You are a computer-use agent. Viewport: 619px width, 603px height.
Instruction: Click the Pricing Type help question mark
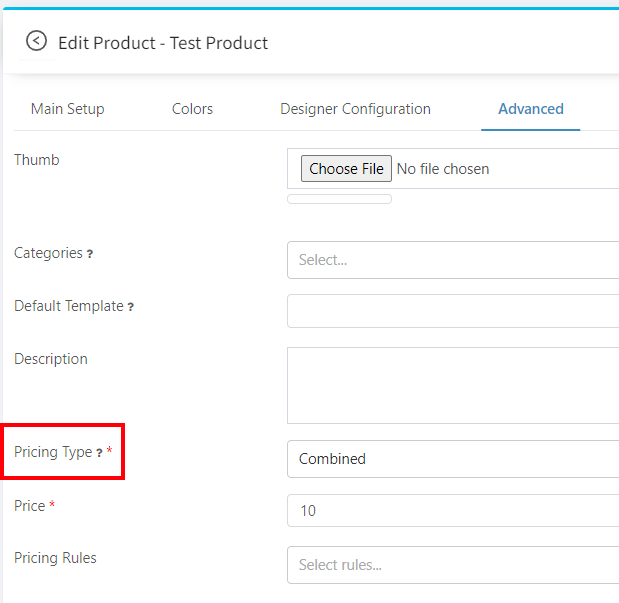(x=99, y=453)
